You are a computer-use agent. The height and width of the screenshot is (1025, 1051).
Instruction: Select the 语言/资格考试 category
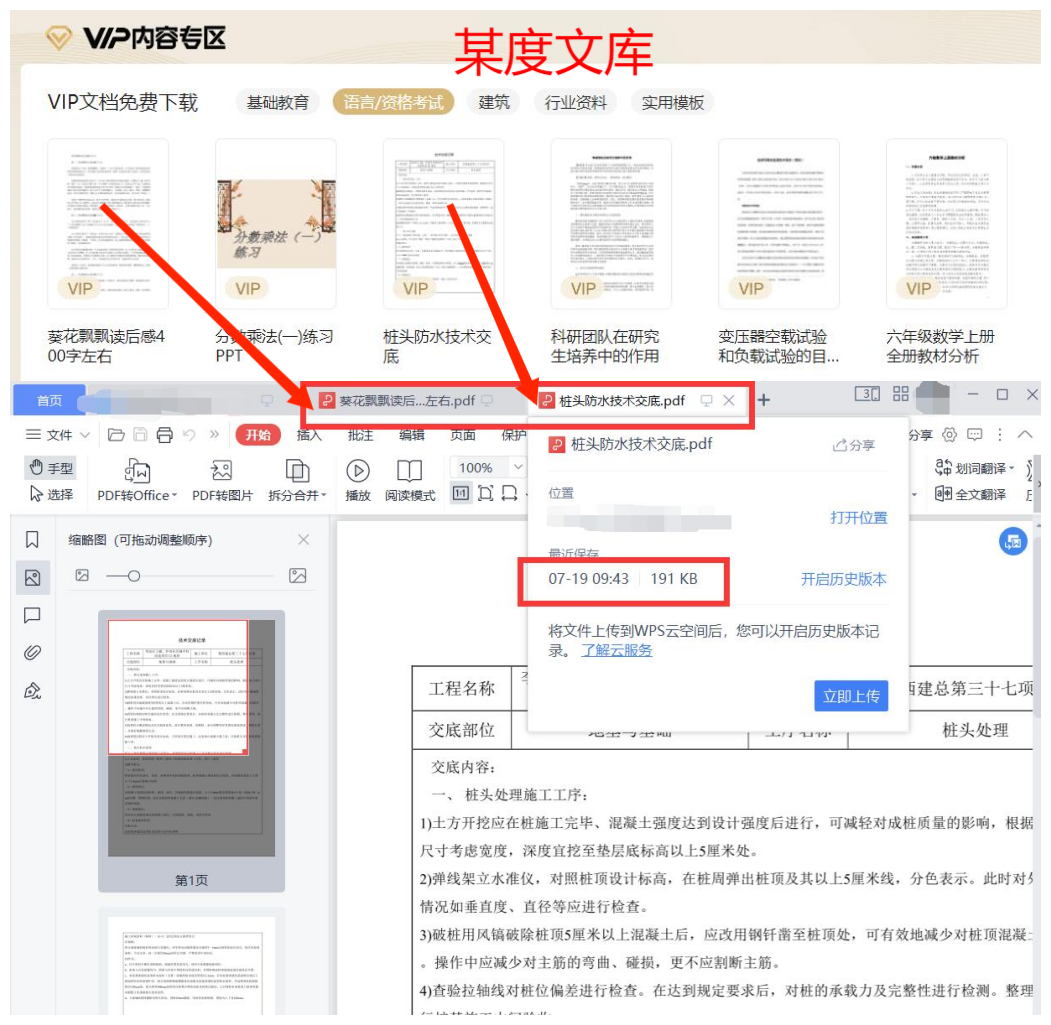tap(393, 102)
